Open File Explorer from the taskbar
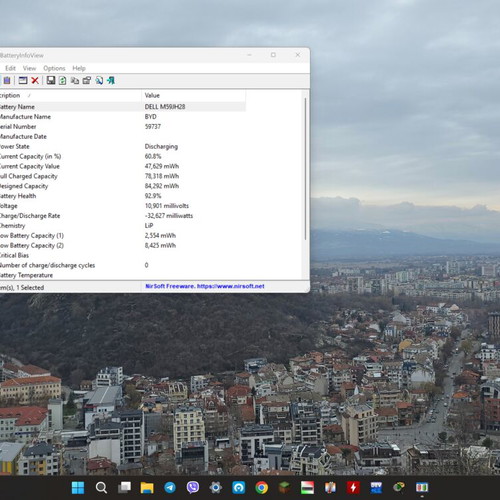The height and width of the screenshot is (500, 500). click(x=147, y=488)
